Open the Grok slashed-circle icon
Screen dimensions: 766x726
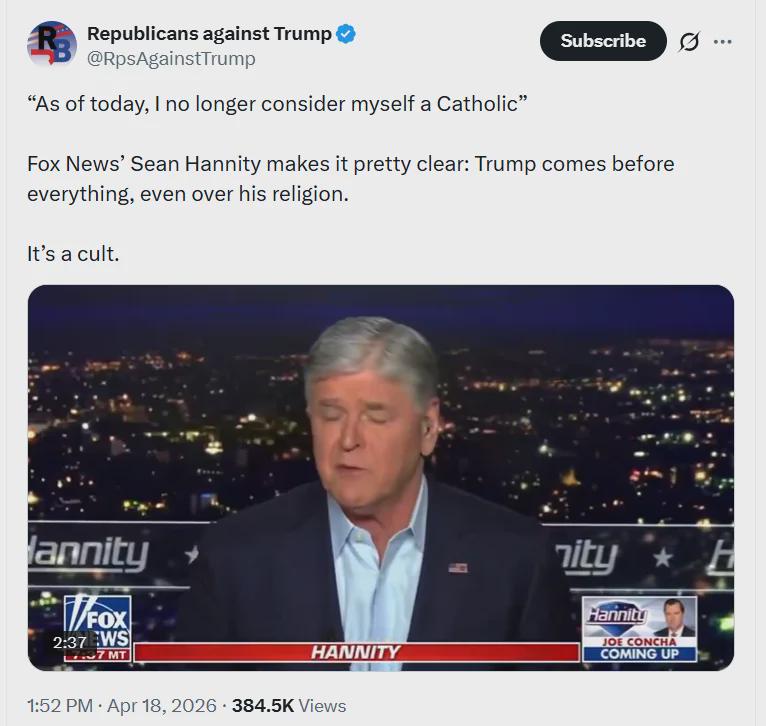click(689, 42)
